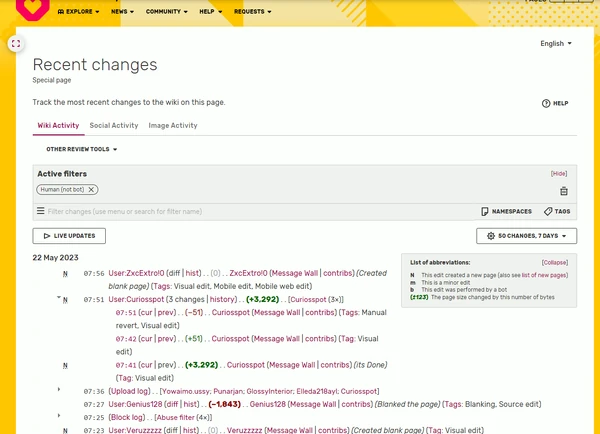Open the English language dropdown
The width and height of the screenshot is (600, 434).
coord(556,44)
